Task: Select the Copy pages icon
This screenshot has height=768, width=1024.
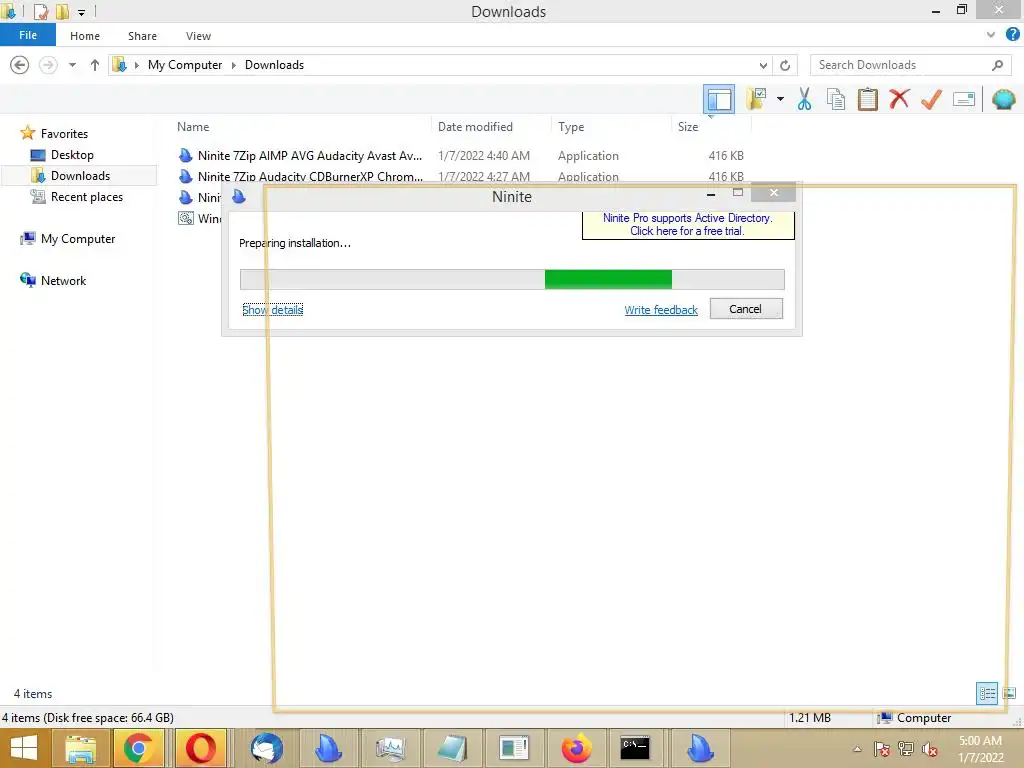Action: pyautogui.click(x=835, y=99)
